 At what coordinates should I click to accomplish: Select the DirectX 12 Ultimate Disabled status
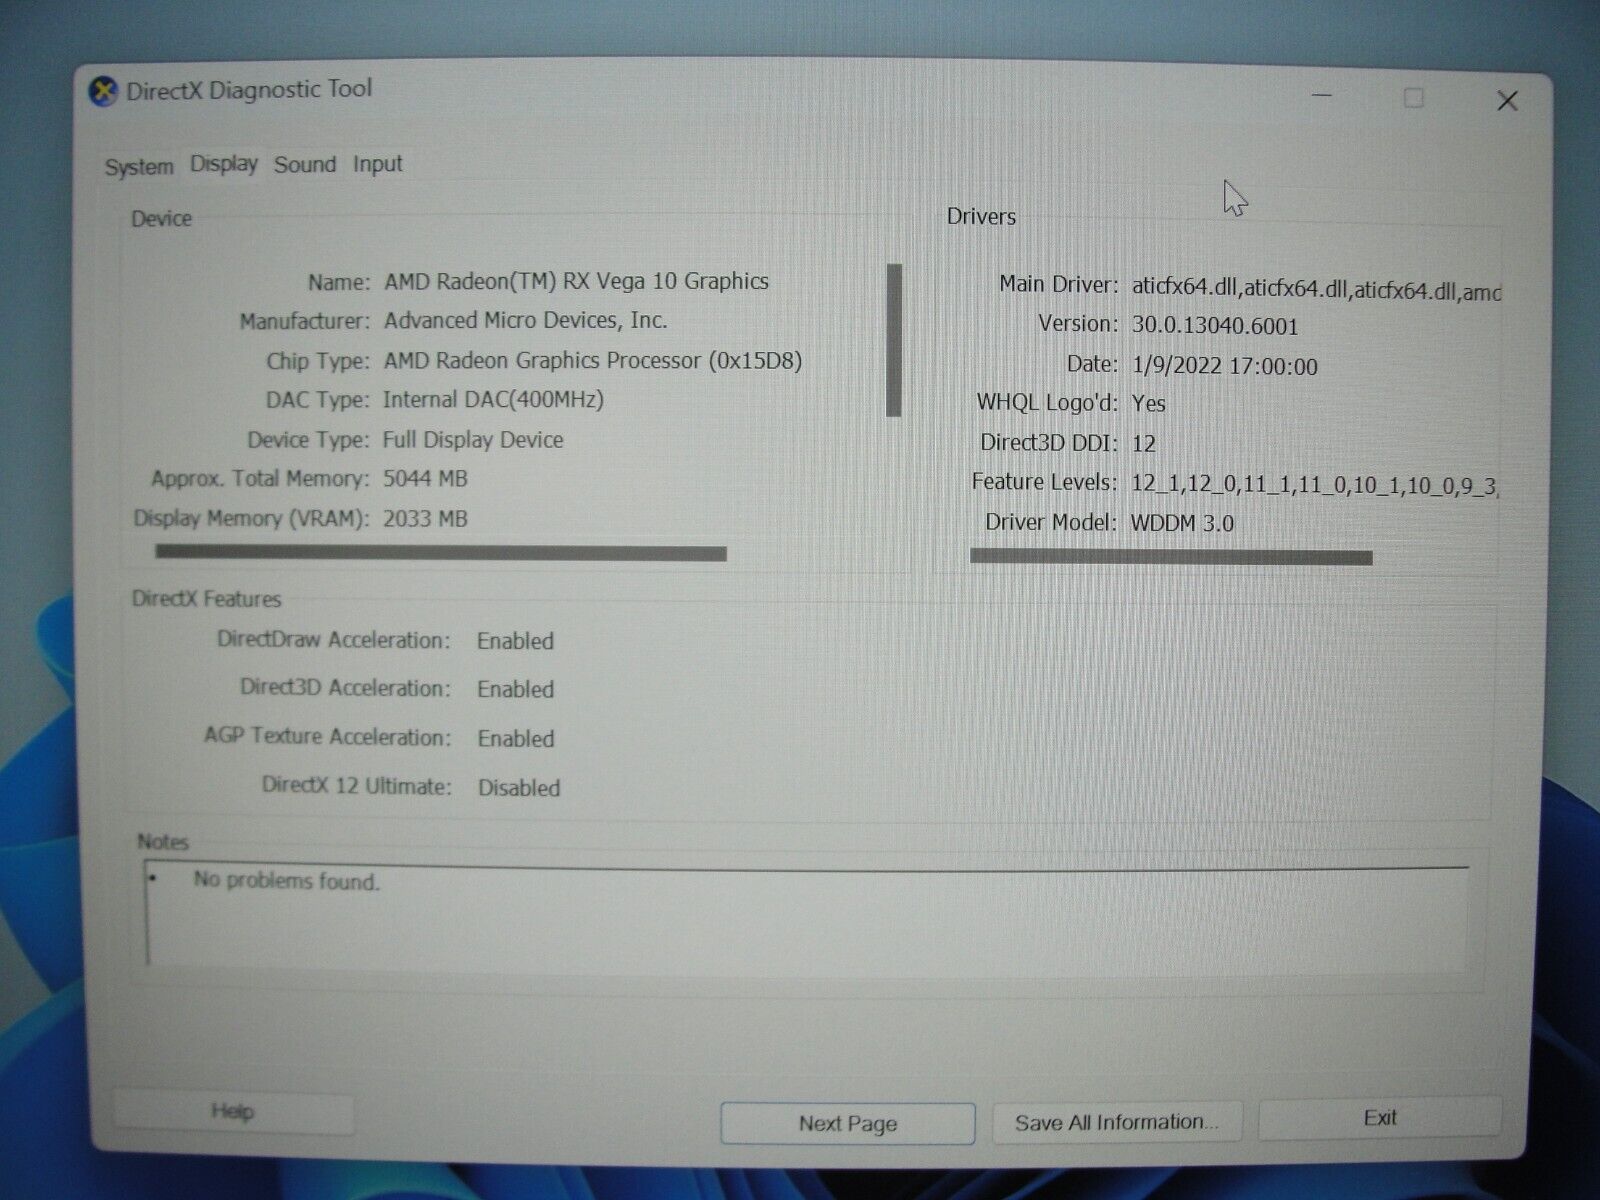pyautogui.click(x=518, y=788)
